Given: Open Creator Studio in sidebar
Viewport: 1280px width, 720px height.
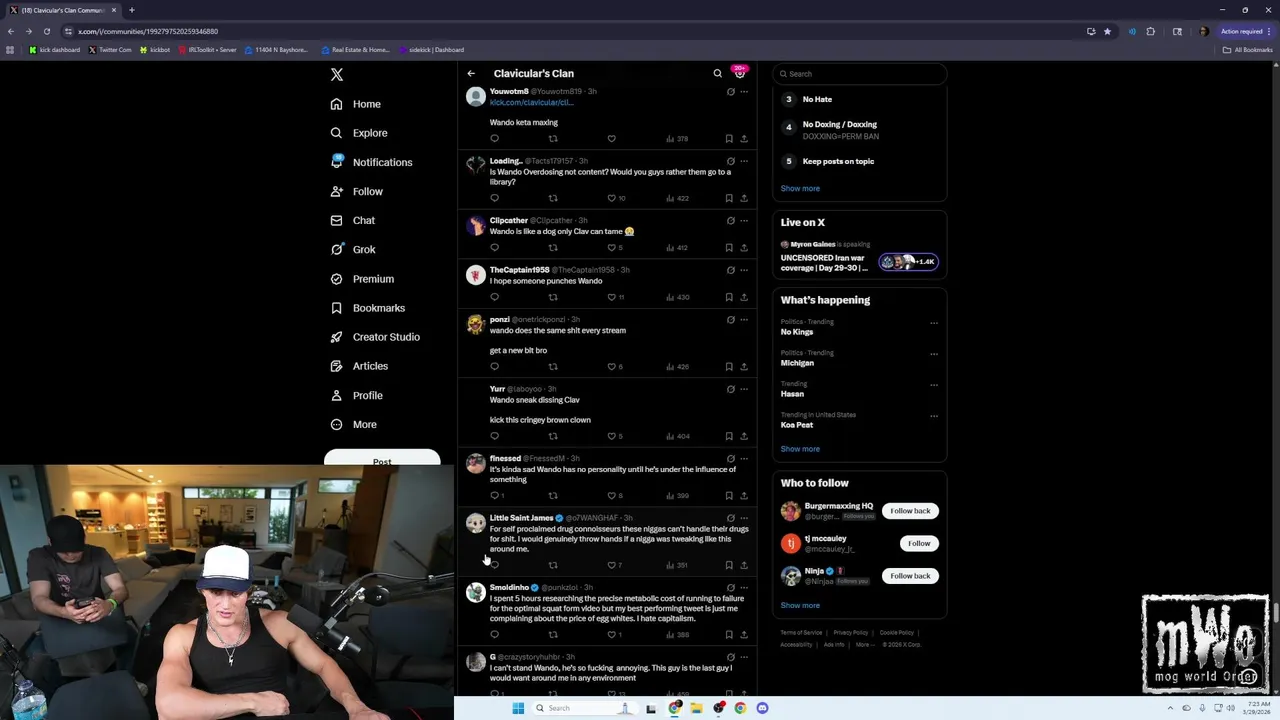Looking at the screenshot, I should tap(375, 337).
